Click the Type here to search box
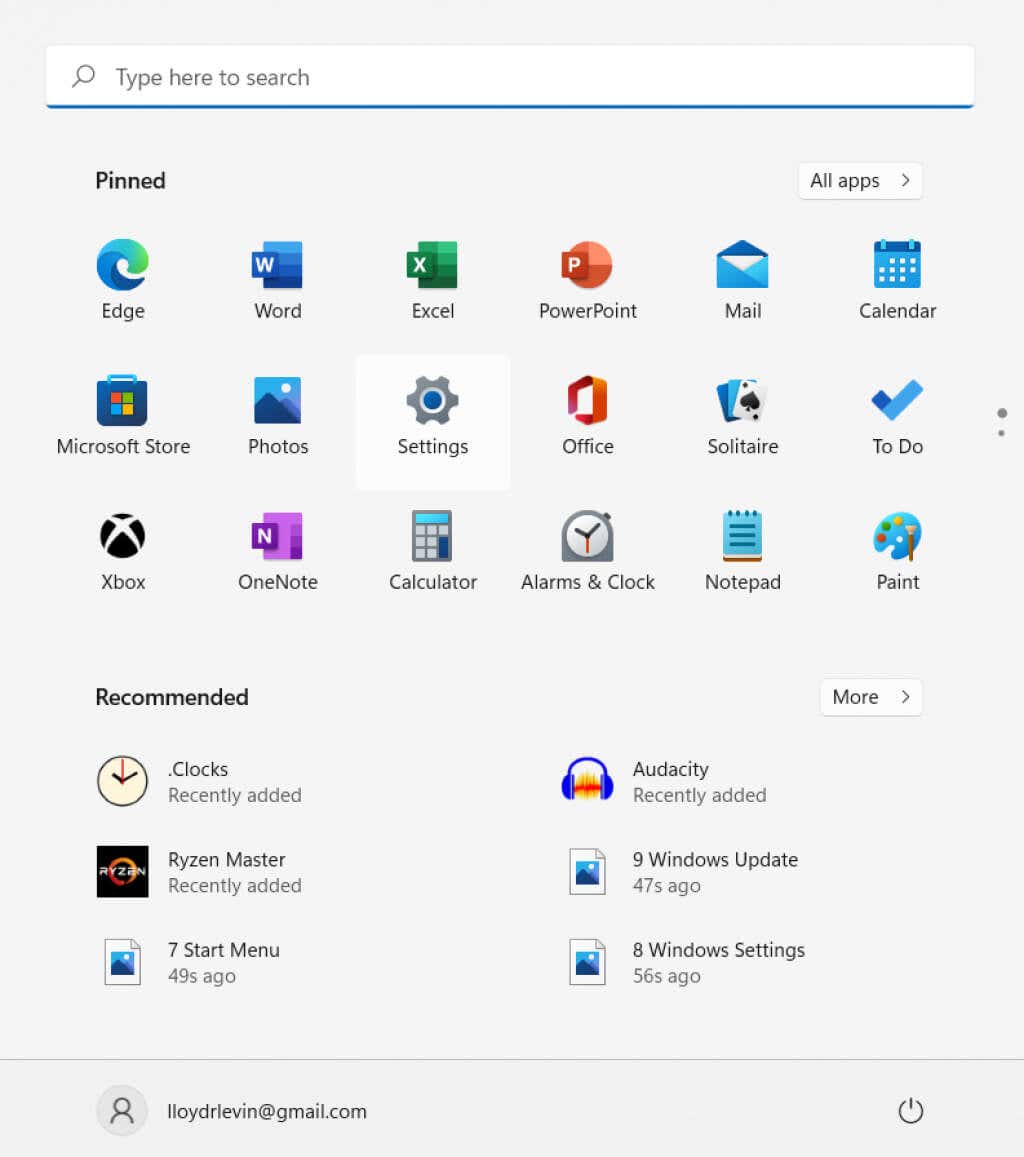This screenshot has height=1157, width=1024. click(x=510, y=77)
